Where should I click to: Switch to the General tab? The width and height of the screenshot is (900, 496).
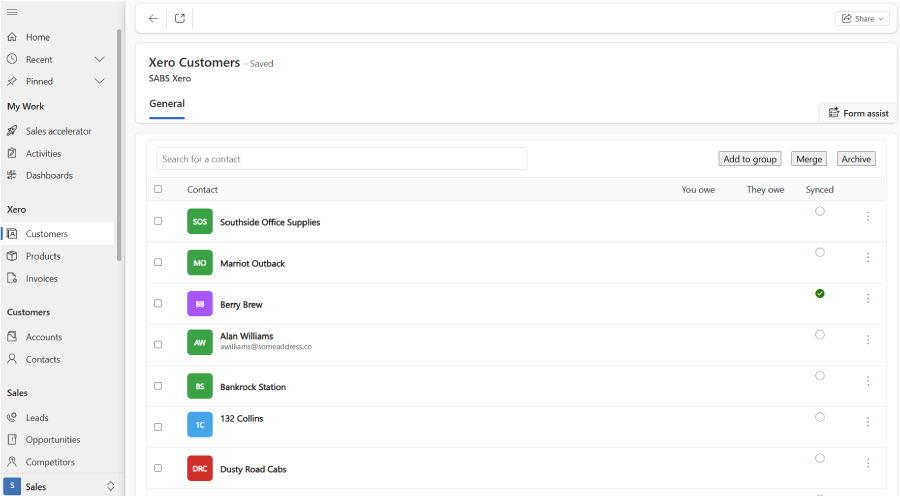167,104
